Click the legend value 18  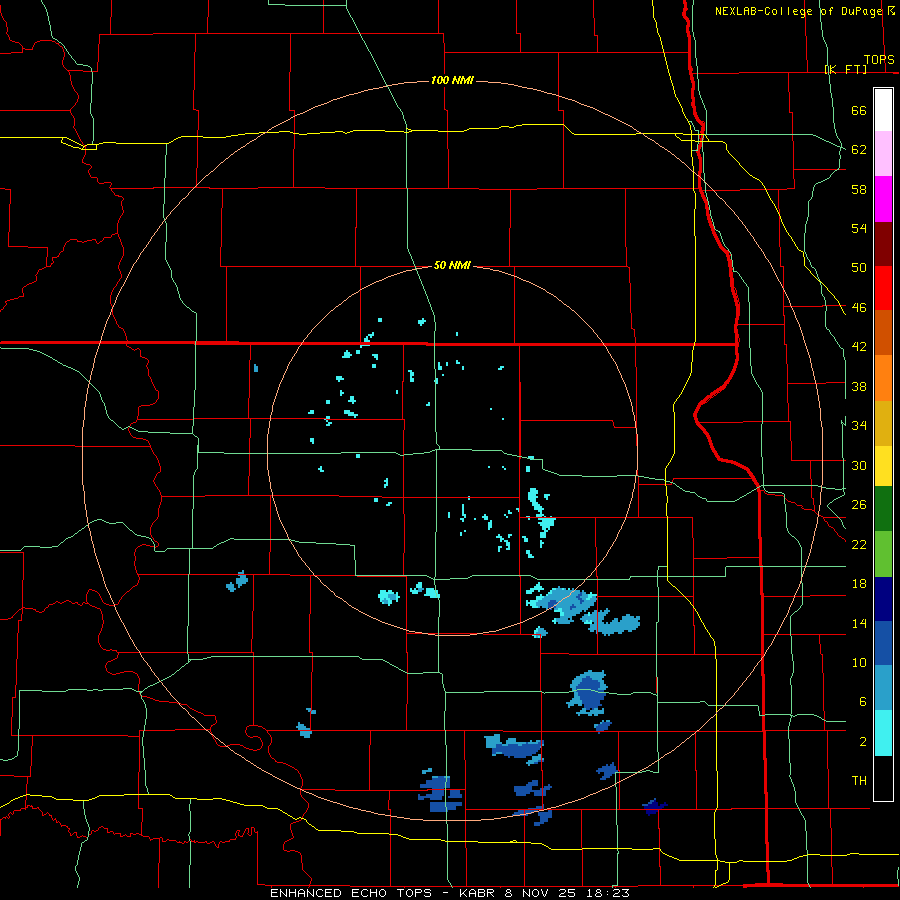click(x=859, y=583)
